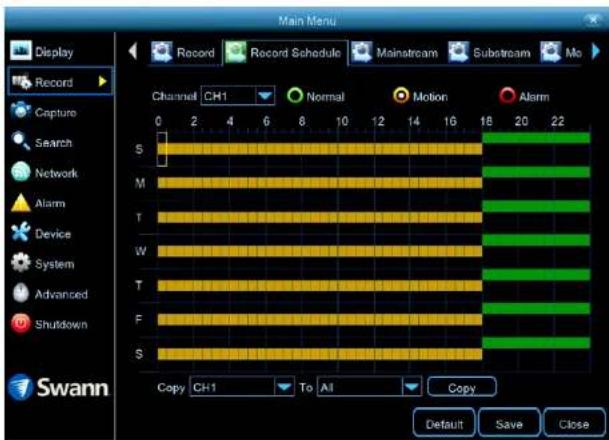The width and height of the screenshot is (609, 440).
Task: Switch to the Substream tab label
Action: tap(502, 53)
